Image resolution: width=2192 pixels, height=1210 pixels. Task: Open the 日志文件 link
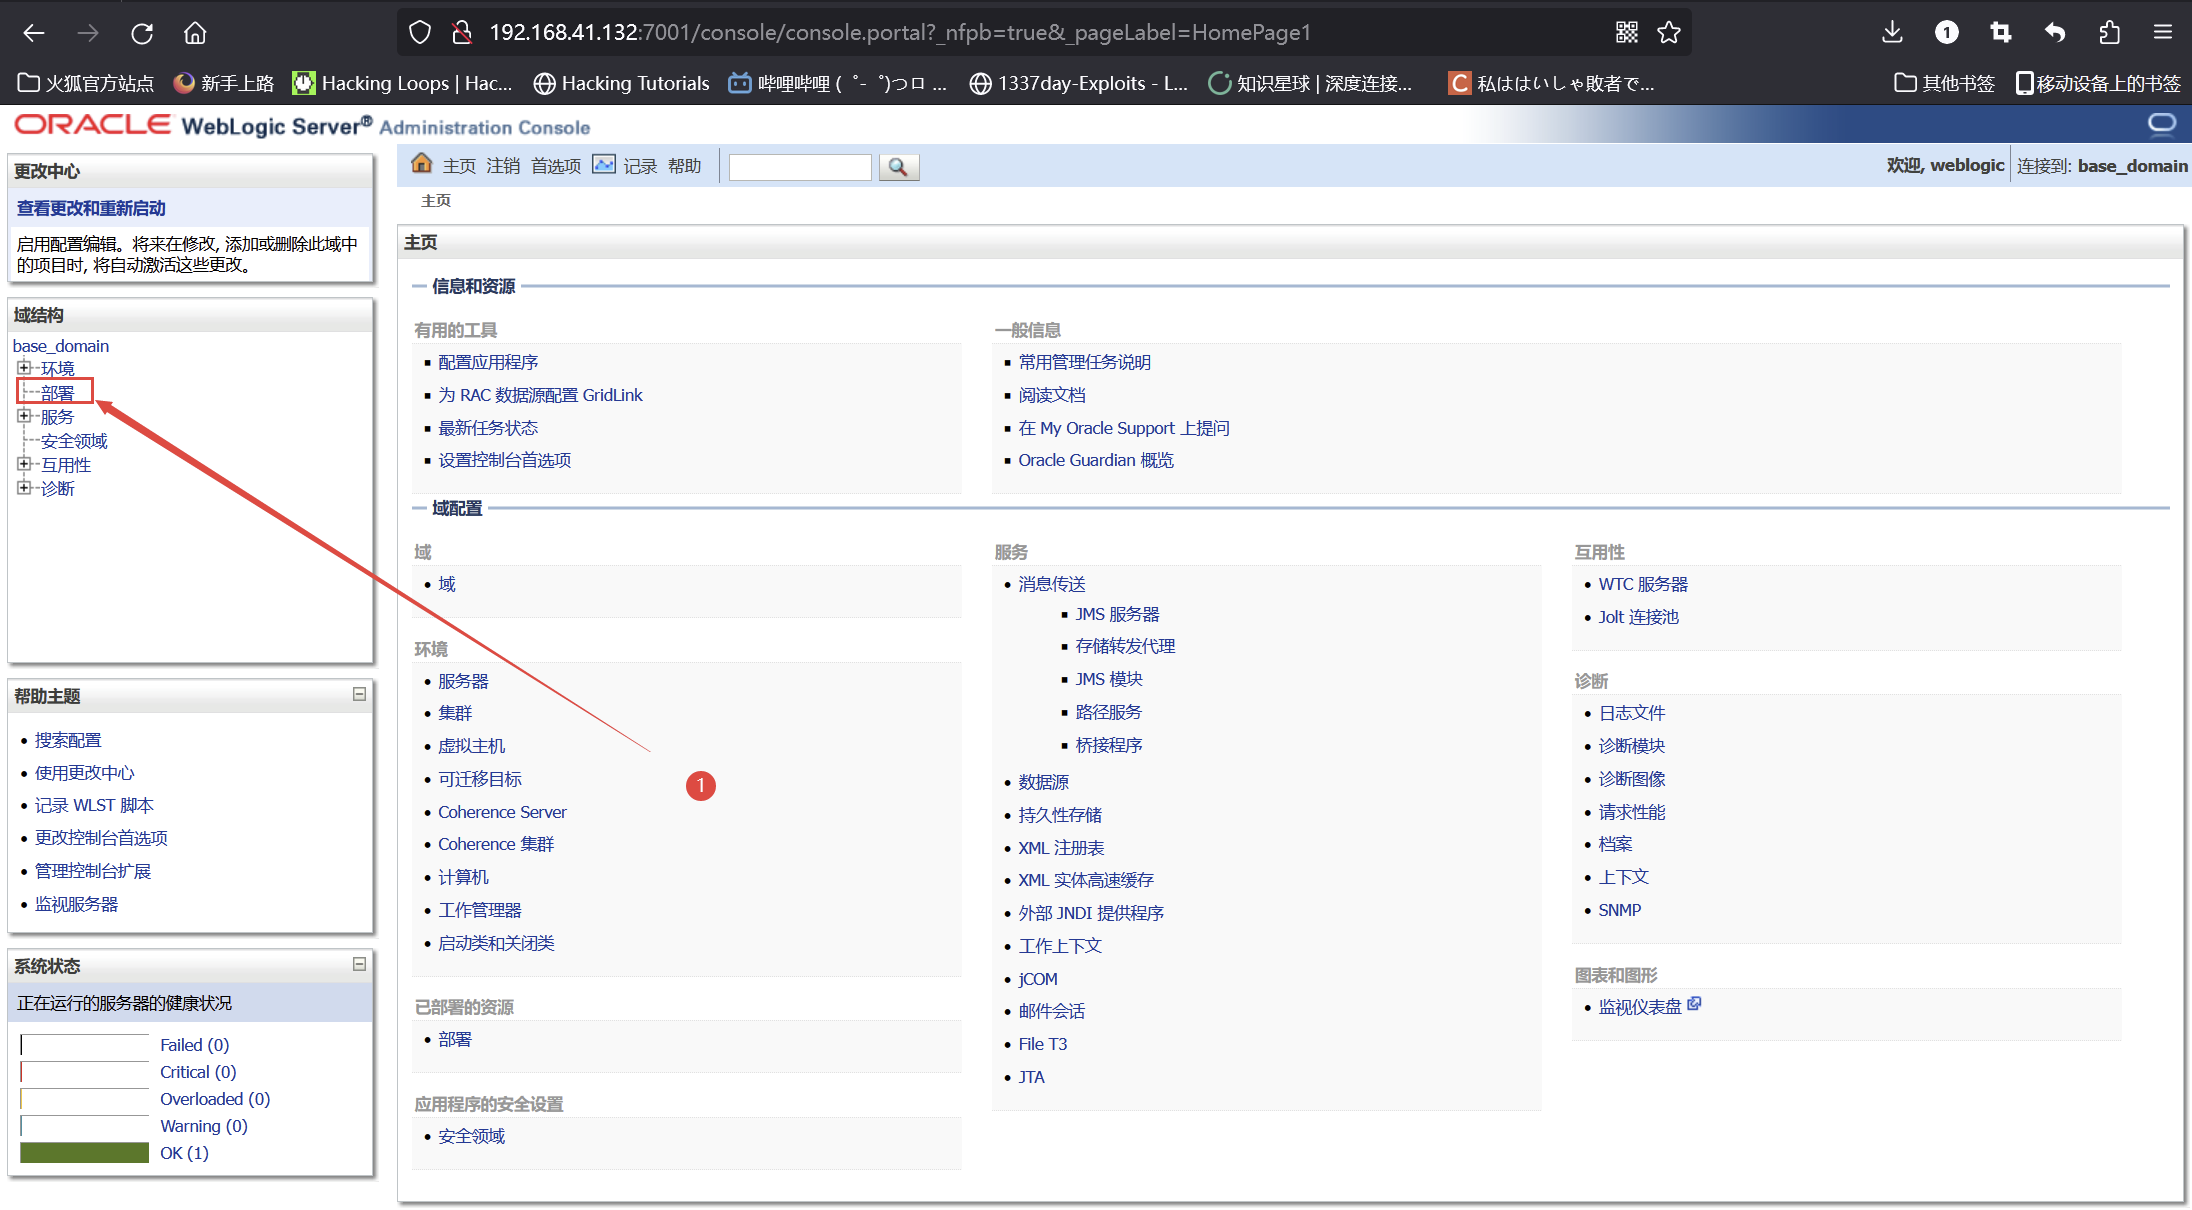(1631, 713)
